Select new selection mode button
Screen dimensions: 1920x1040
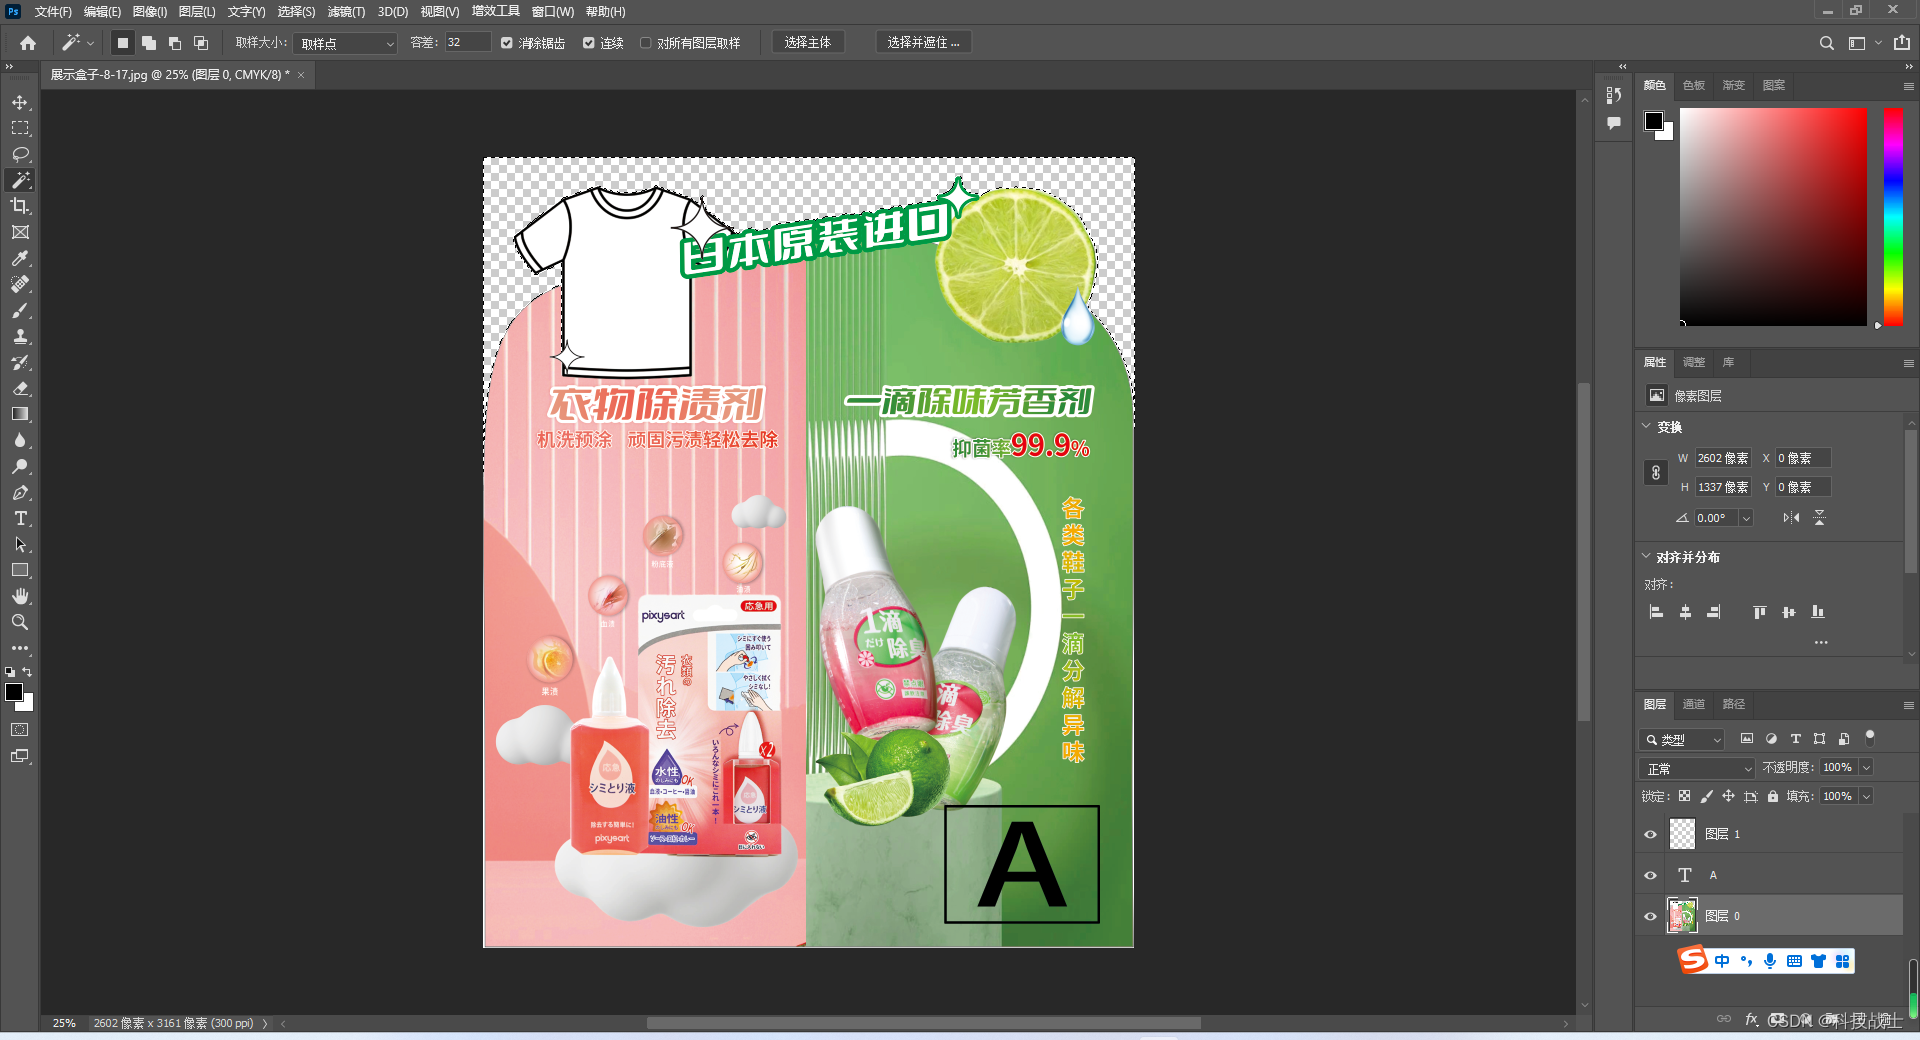pyautogui.click(x=123, y=43)
